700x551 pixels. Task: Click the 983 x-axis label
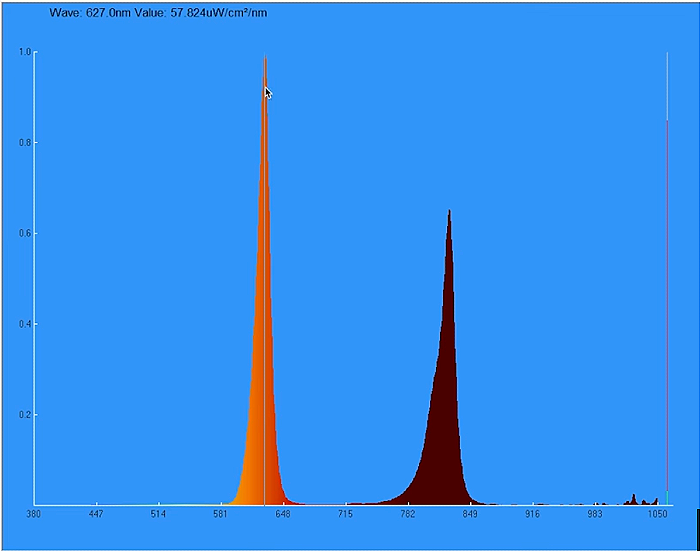(x=595, y=514)
